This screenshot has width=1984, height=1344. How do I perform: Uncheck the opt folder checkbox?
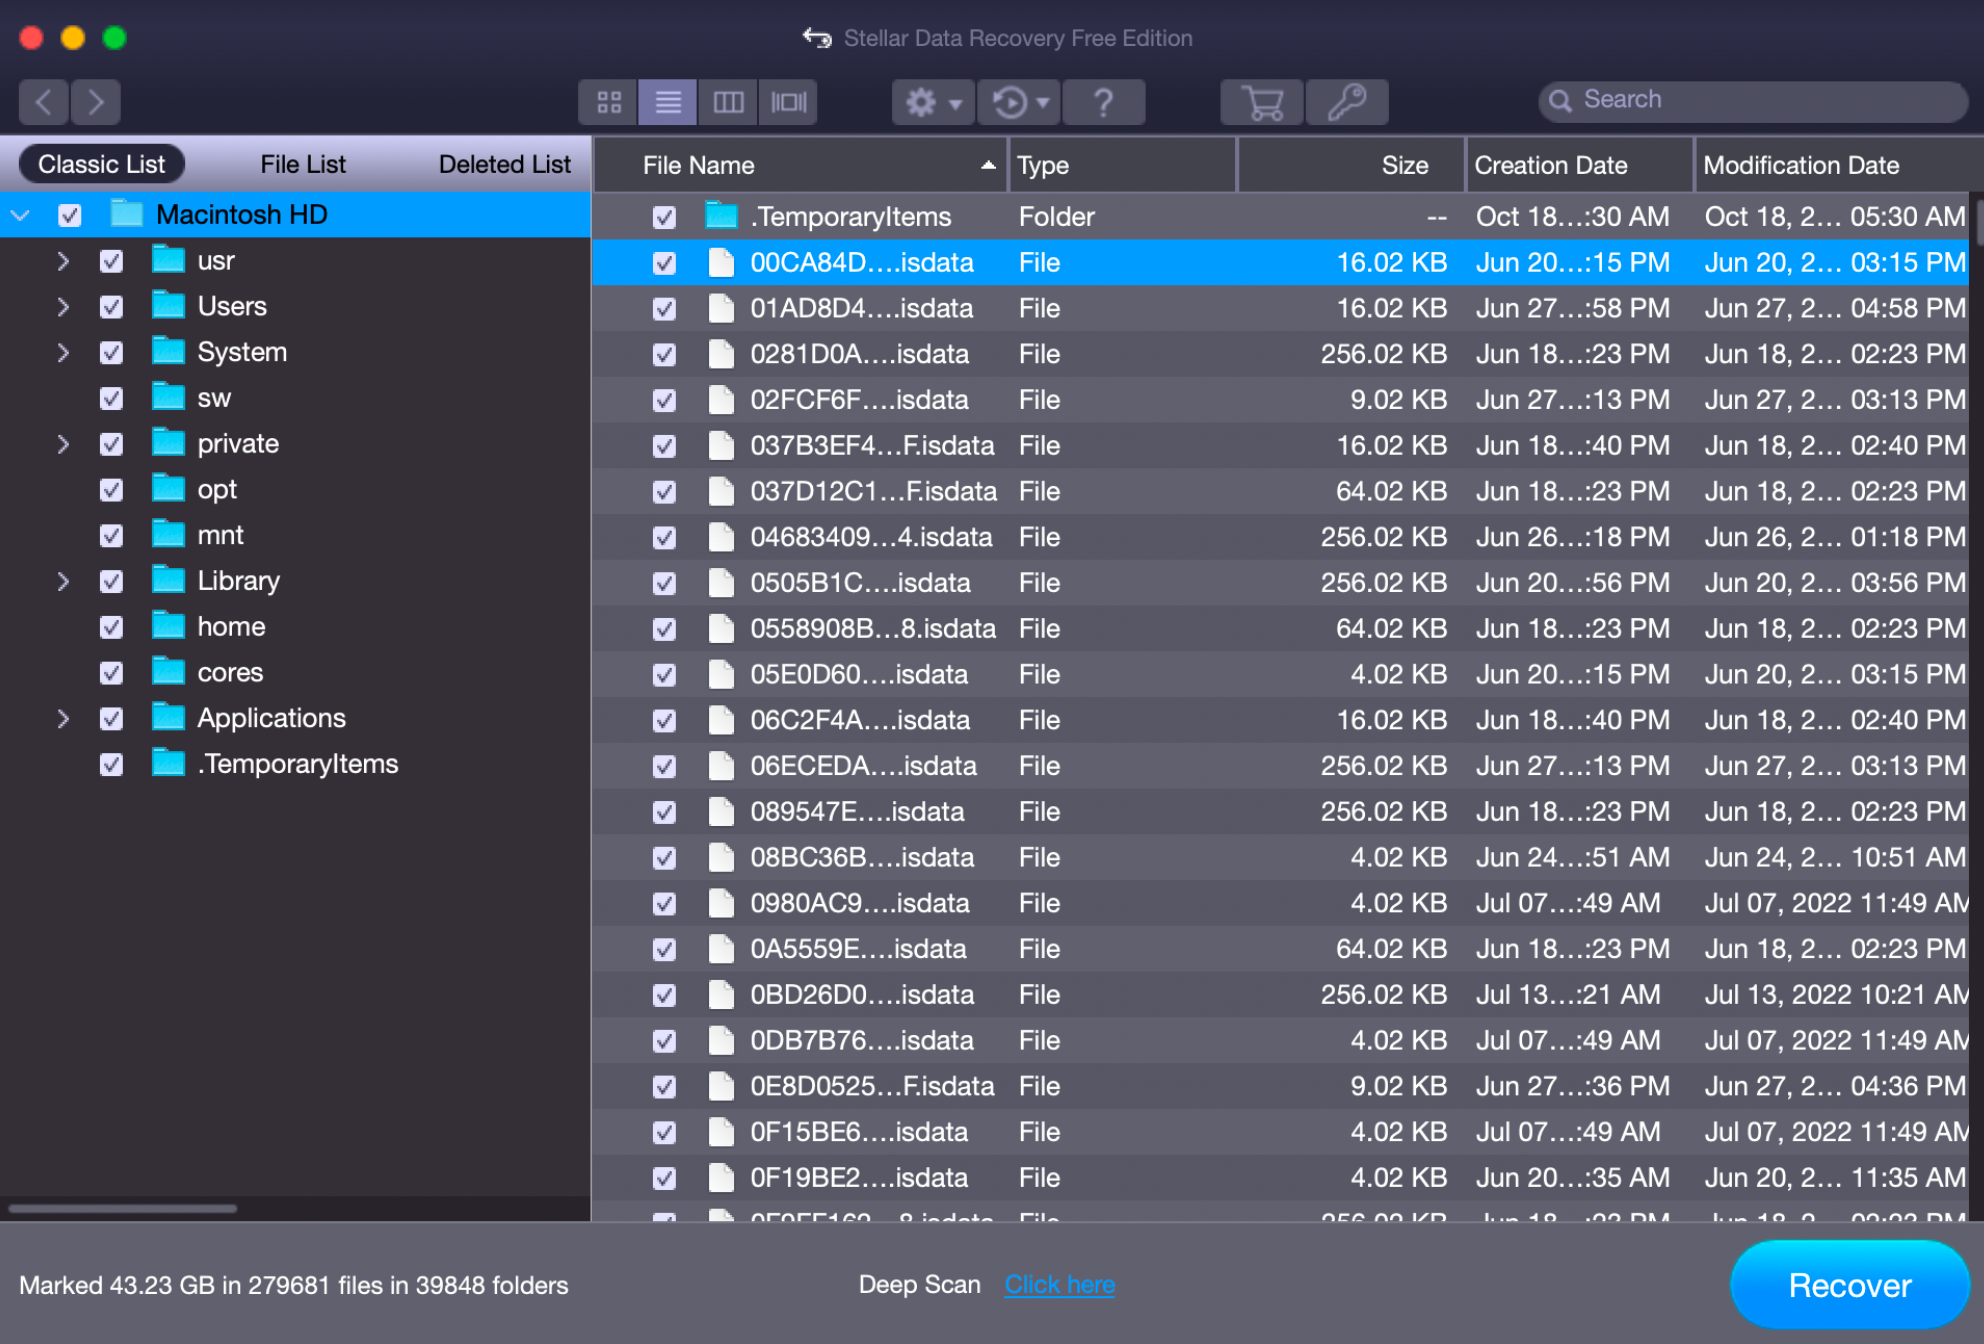111,490
